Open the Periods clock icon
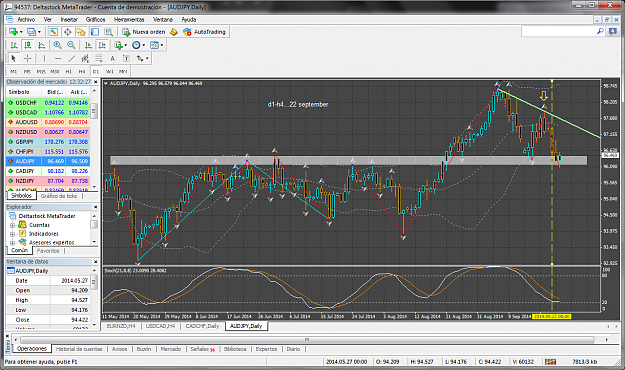The width and height of the screenshot is (625, 370). [136, 45]
